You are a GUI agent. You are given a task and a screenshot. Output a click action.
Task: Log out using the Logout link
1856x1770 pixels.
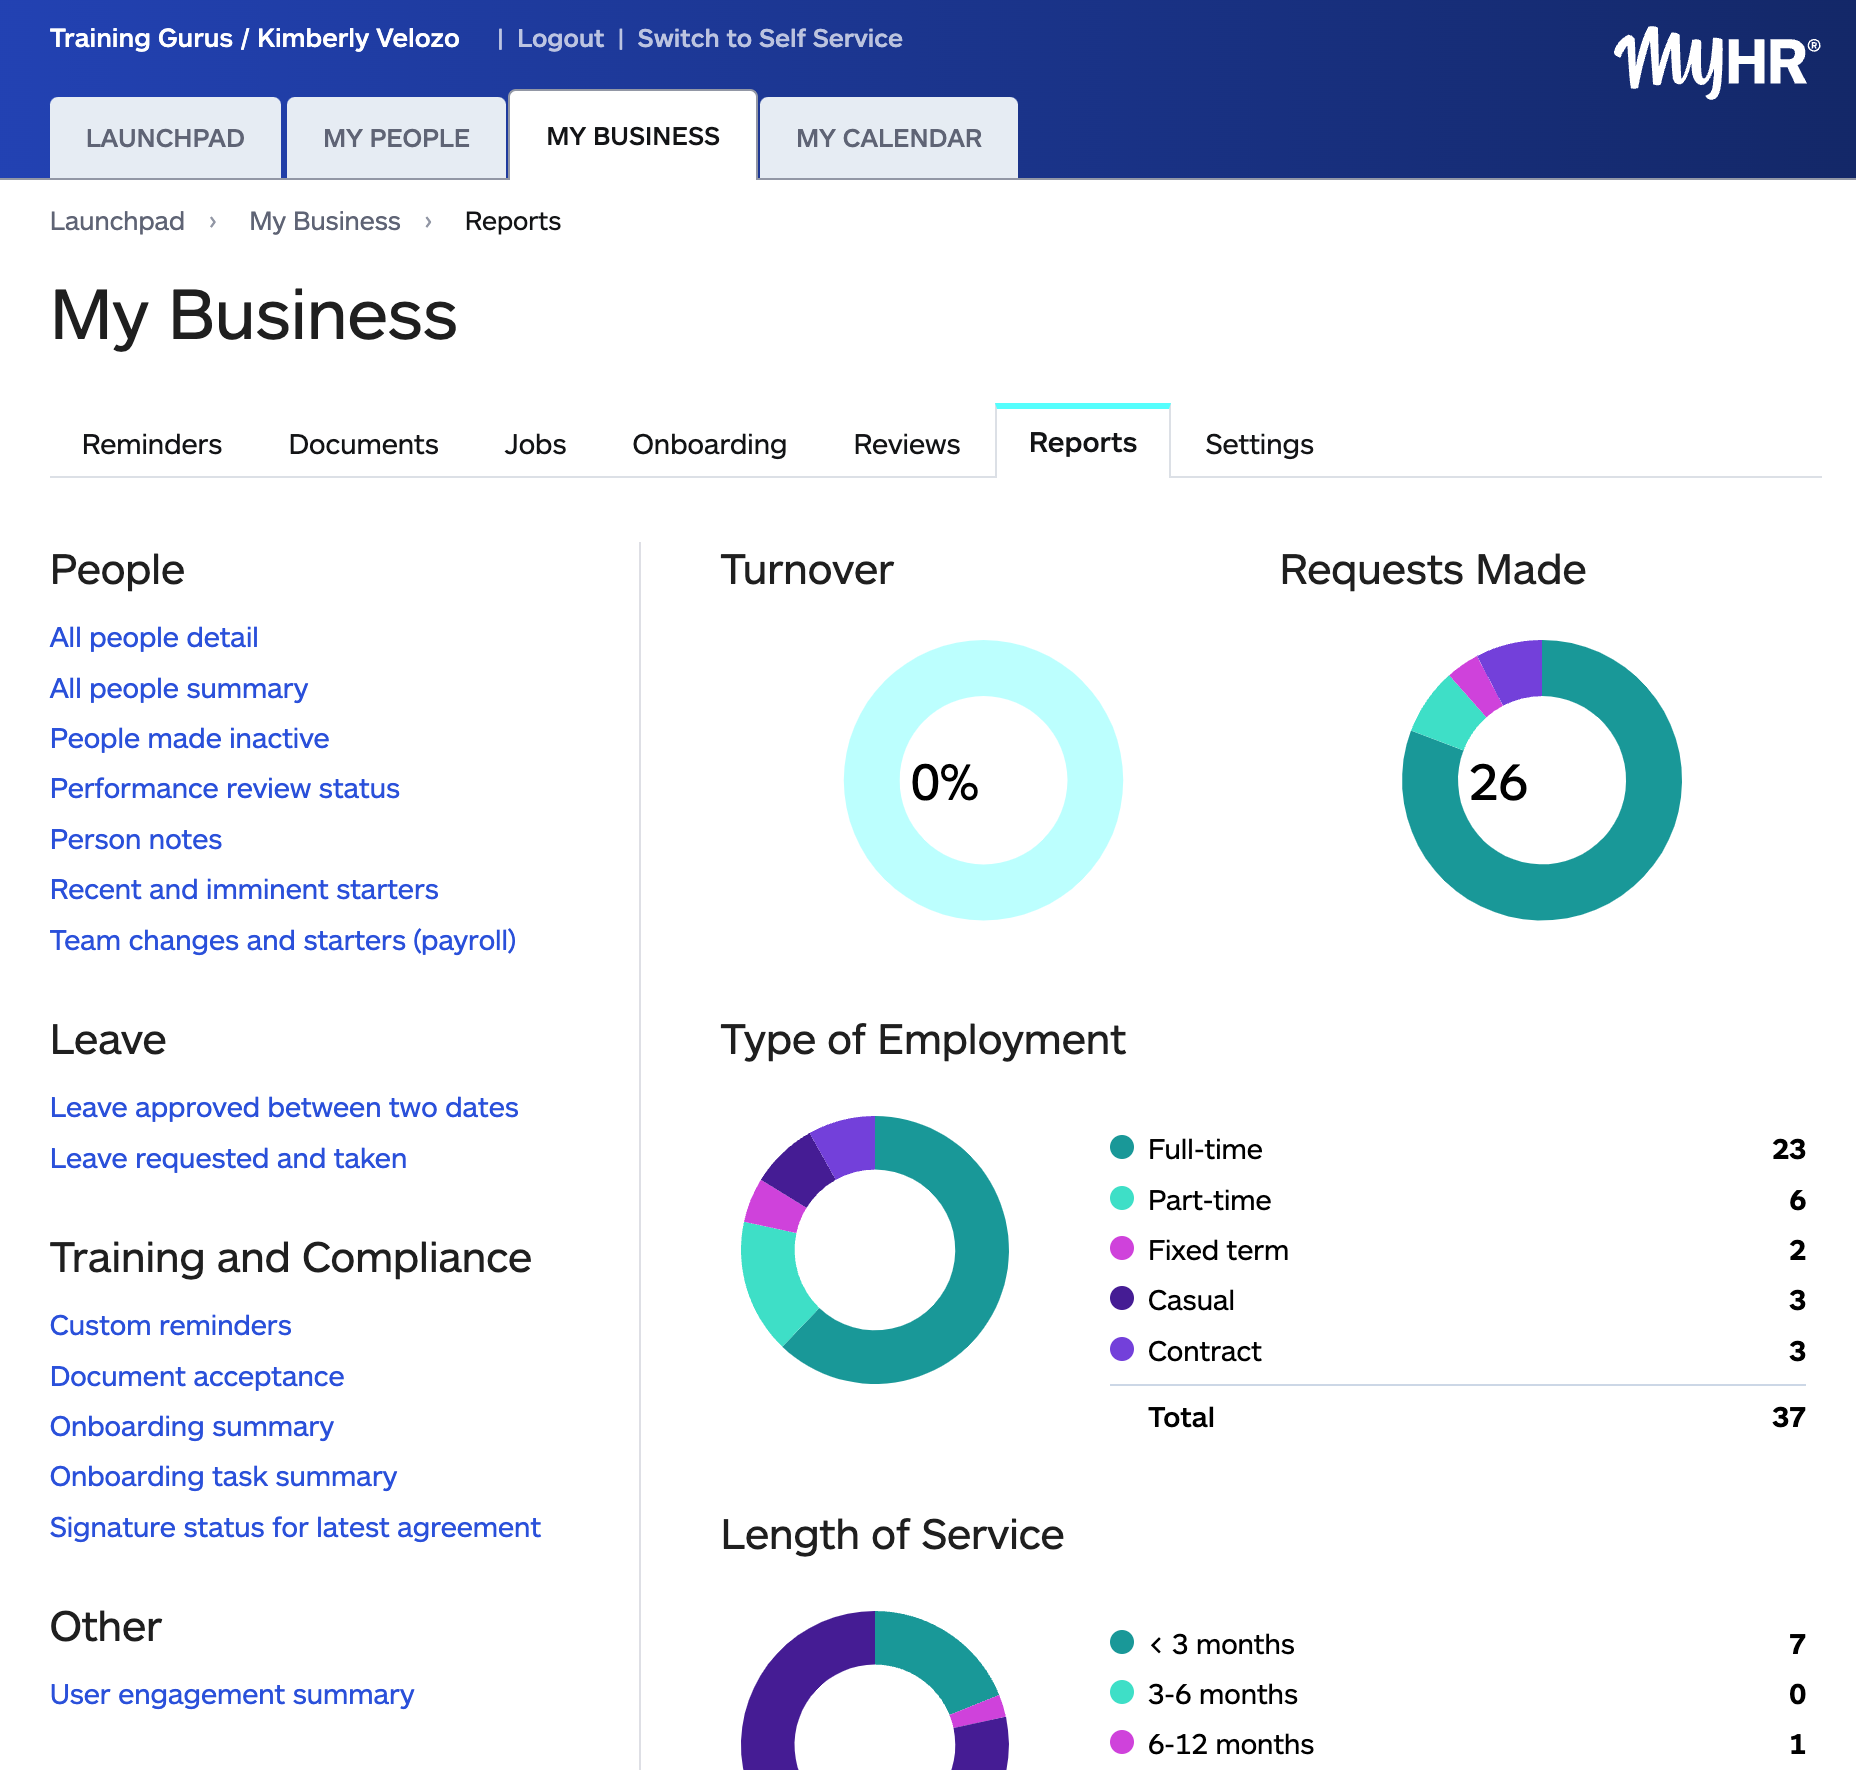point(559,38)
